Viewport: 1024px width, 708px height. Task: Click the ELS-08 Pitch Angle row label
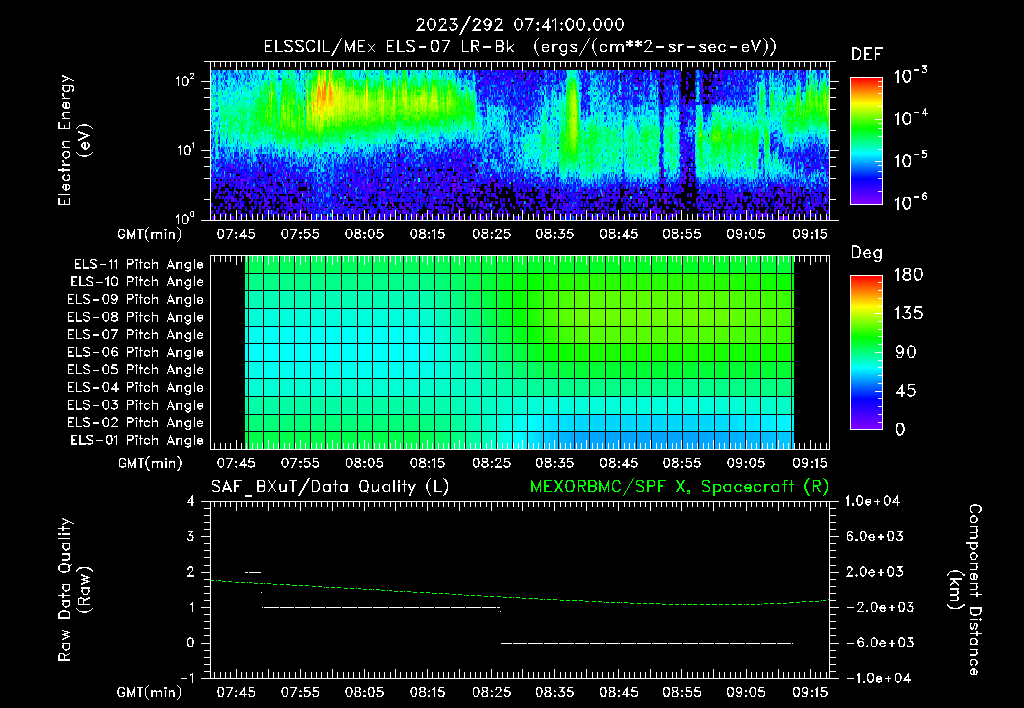[135, 317]
